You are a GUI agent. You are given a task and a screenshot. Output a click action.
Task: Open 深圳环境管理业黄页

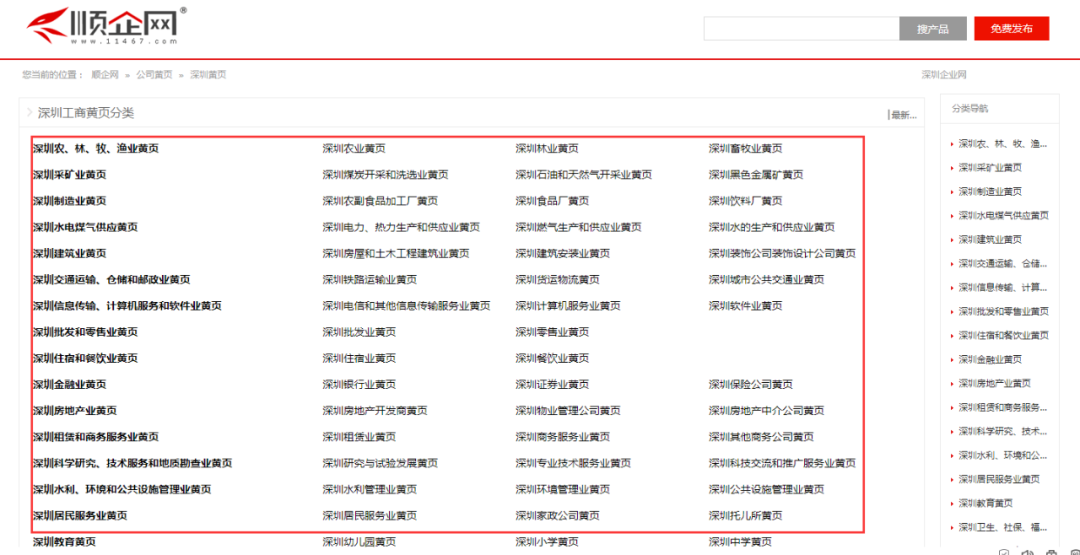[x=563, y=489]
